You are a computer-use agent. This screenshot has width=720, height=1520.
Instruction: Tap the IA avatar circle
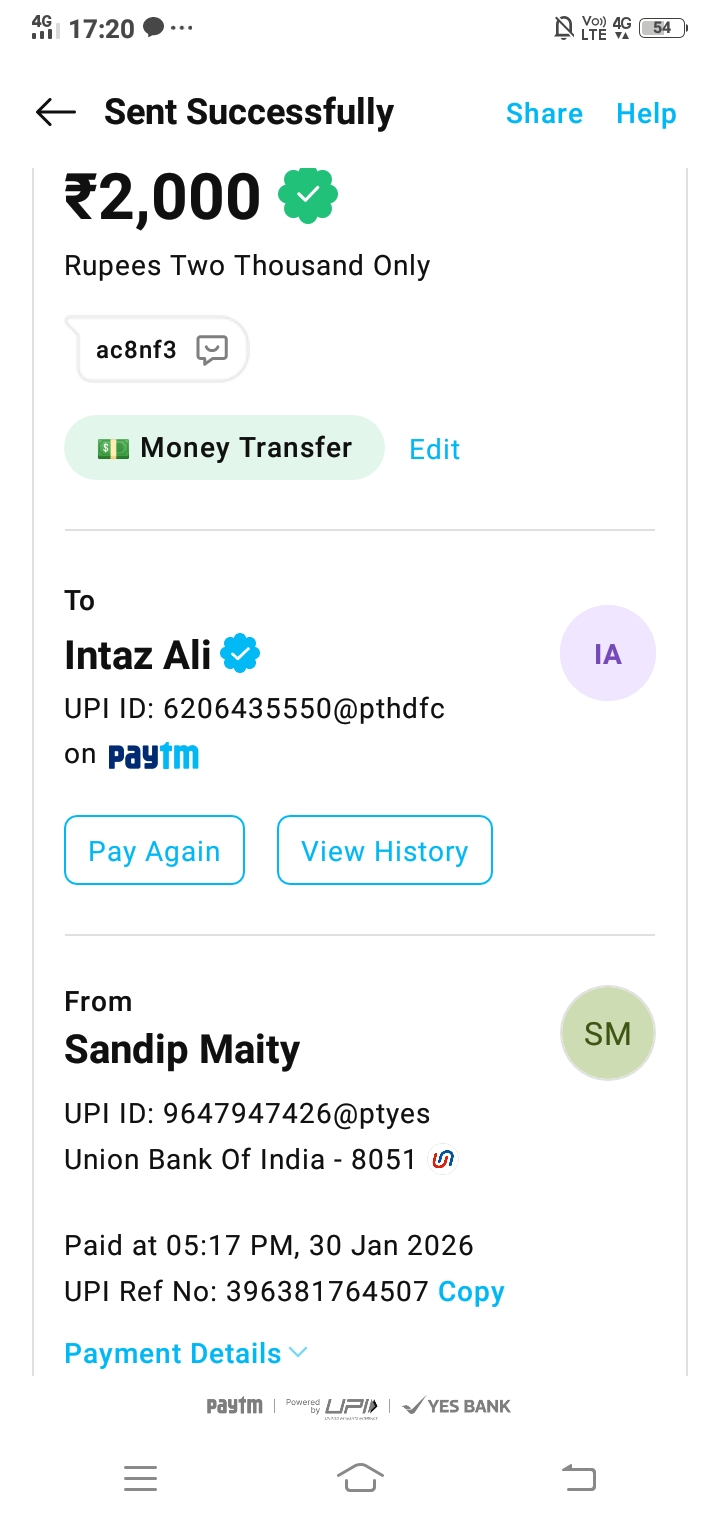coord(607,654)
